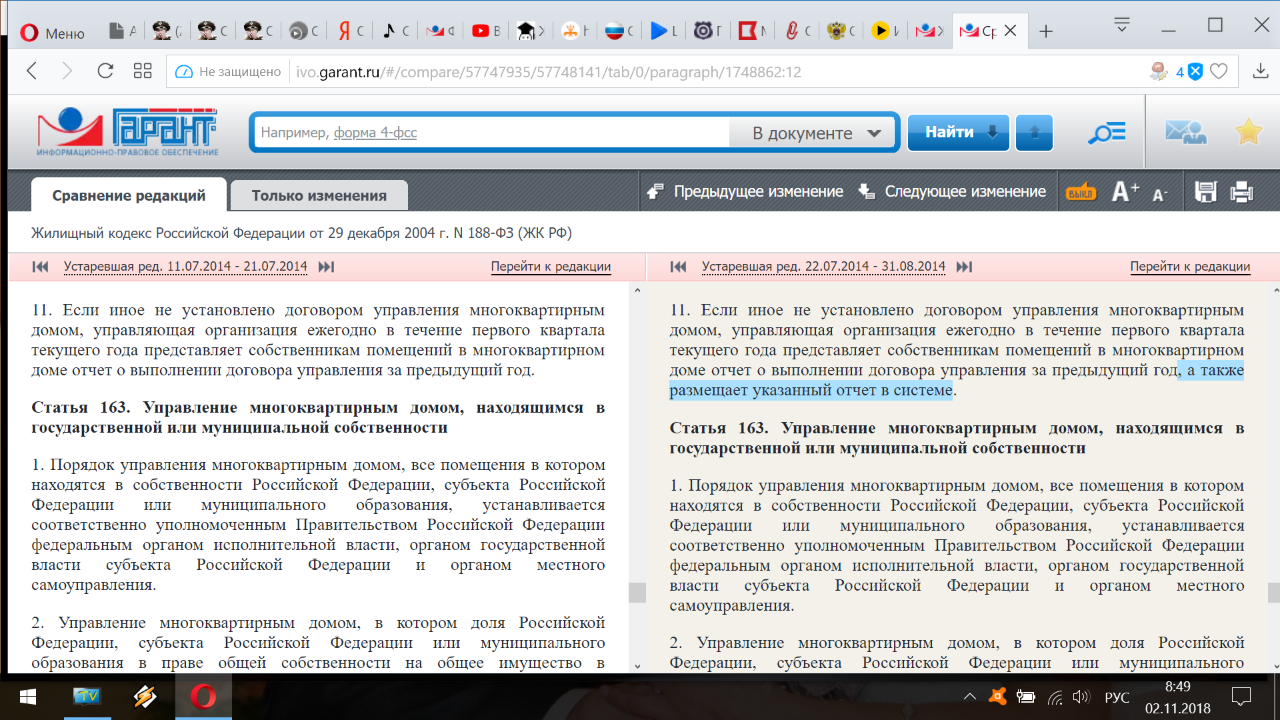Click the search up arrow button

1034,133
